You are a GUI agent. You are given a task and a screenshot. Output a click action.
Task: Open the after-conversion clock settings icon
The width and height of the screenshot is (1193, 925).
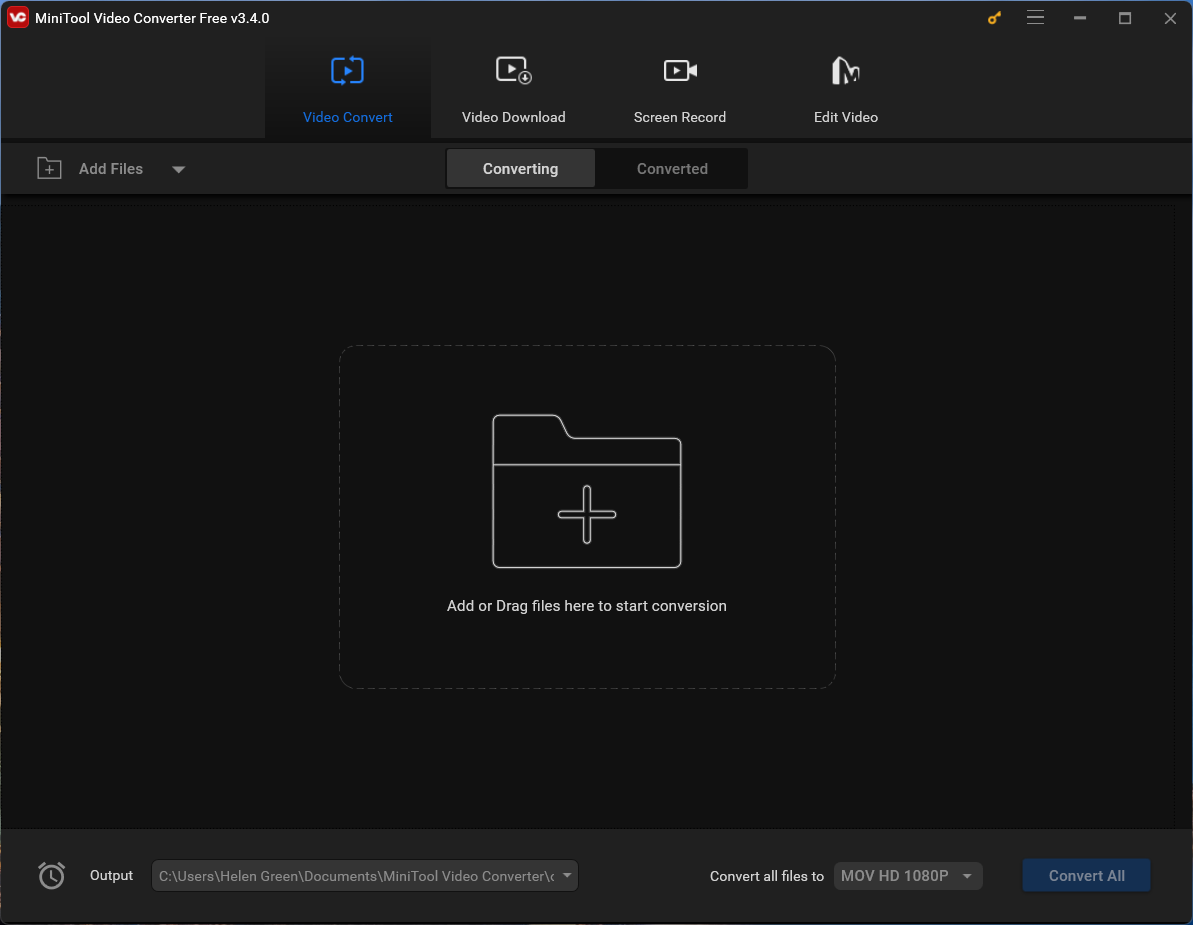pos(51,875)
